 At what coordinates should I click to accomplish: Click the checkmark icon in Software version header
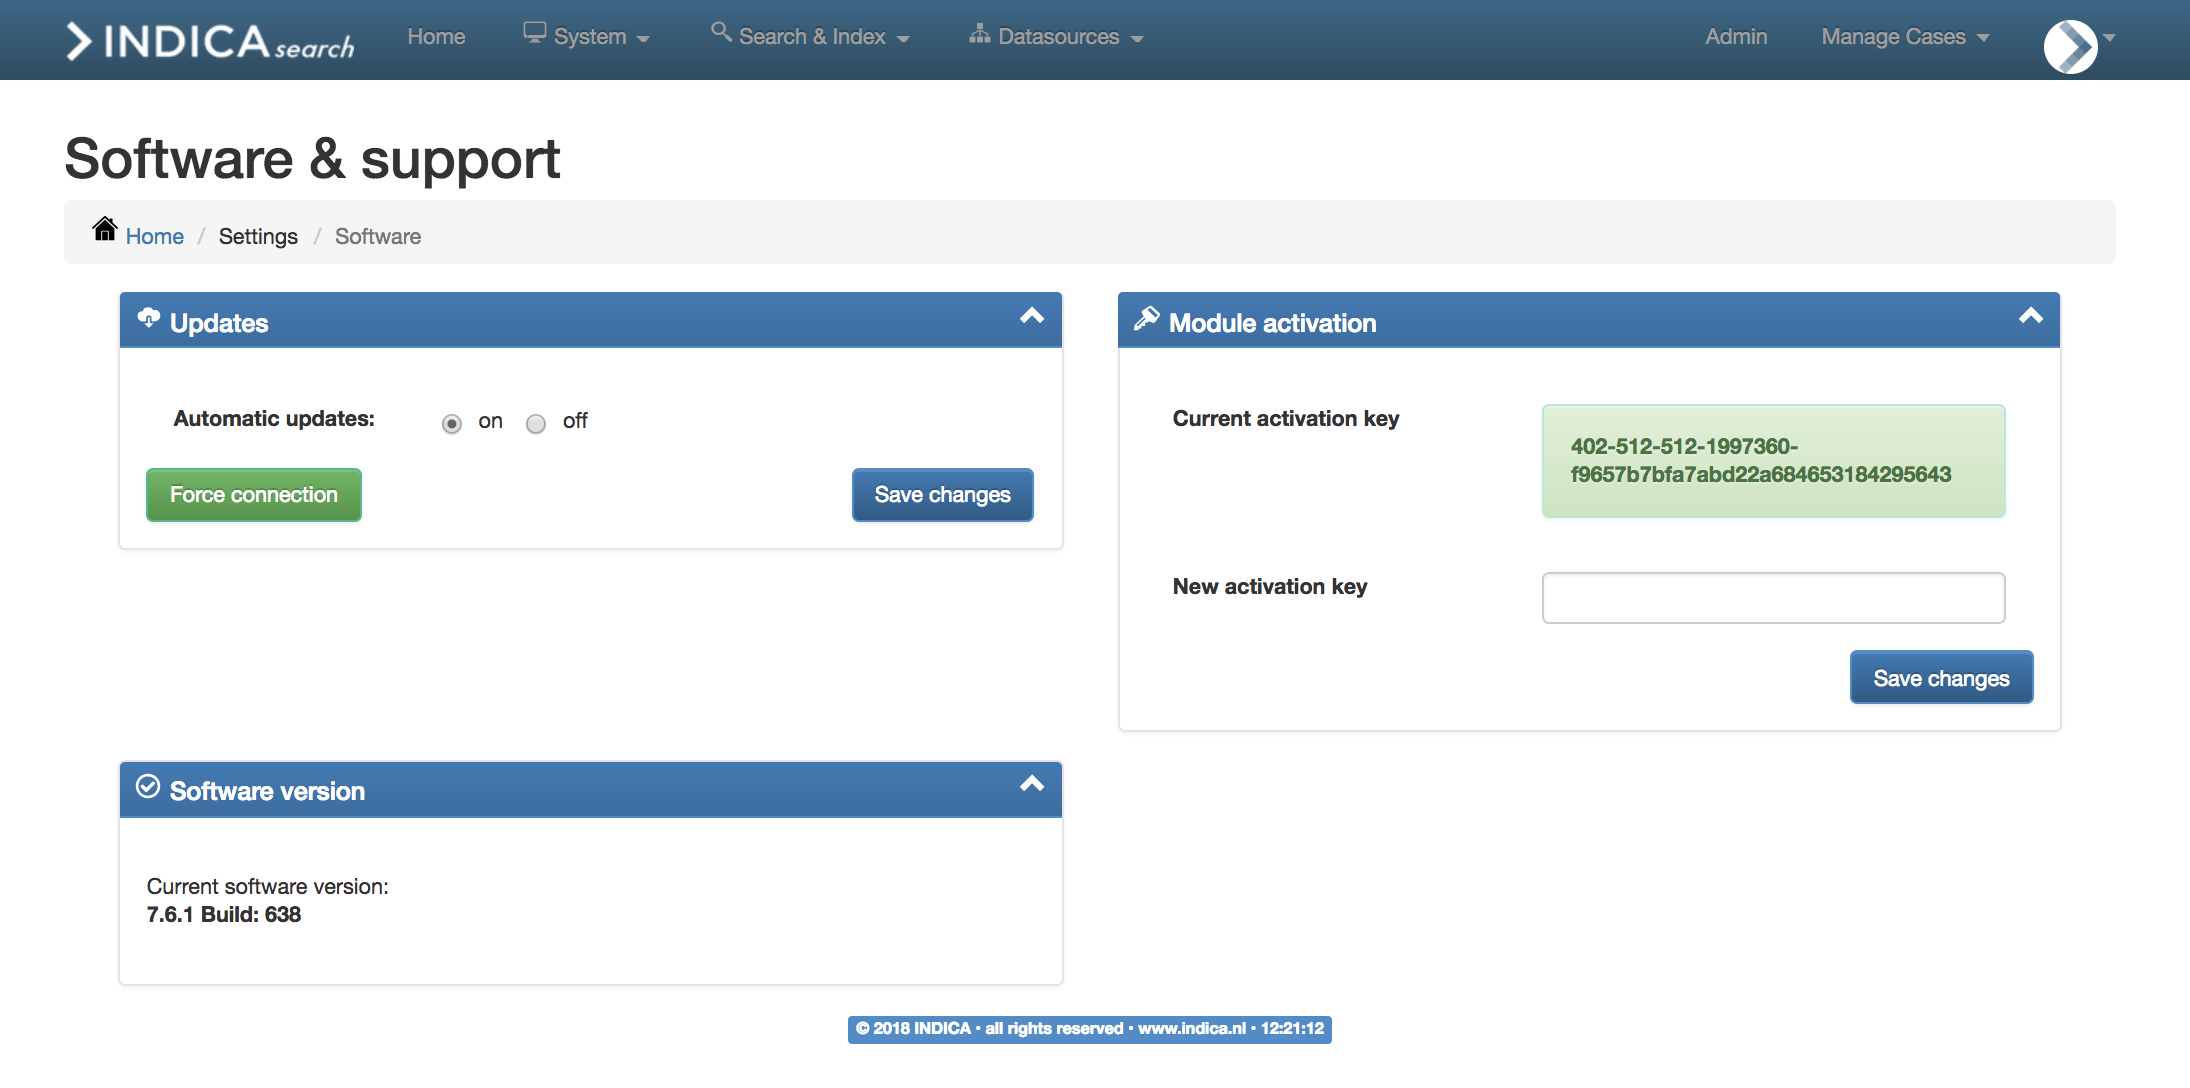(148, 787)
